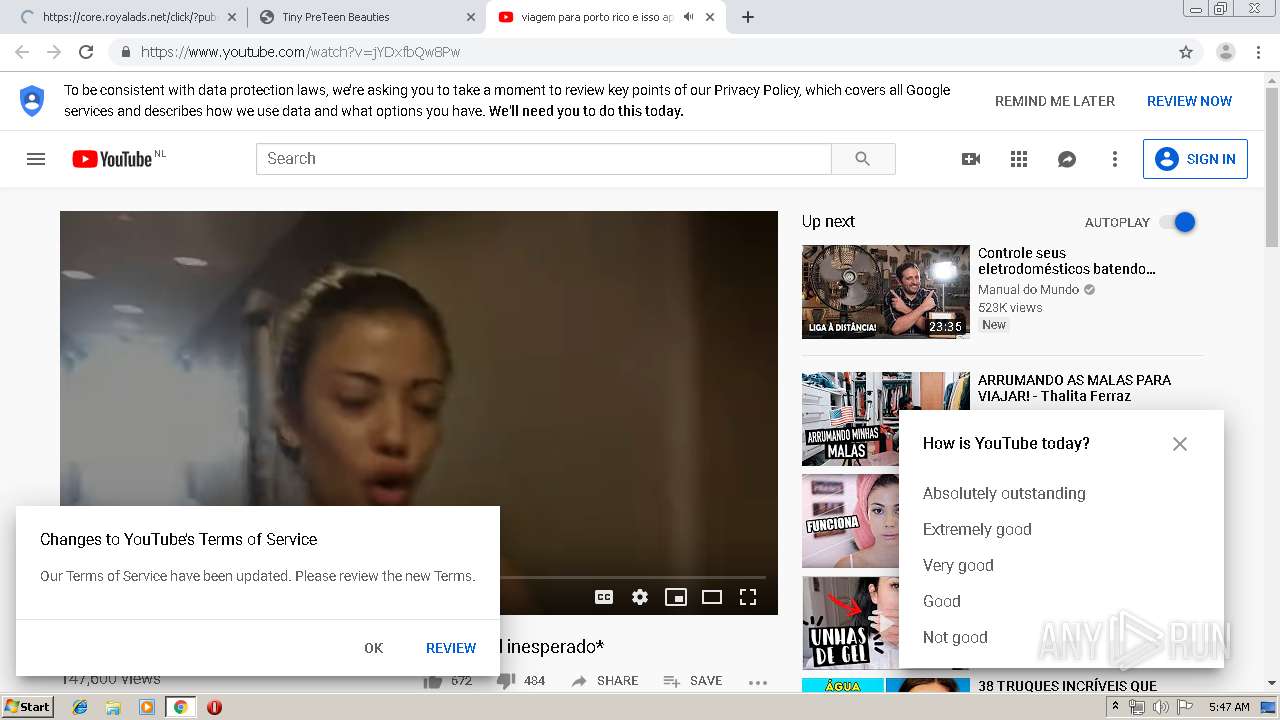Open the 'Arrumando minhas malas' thumbnail
Screen dimensions: 1280x720
pos(850,419)
